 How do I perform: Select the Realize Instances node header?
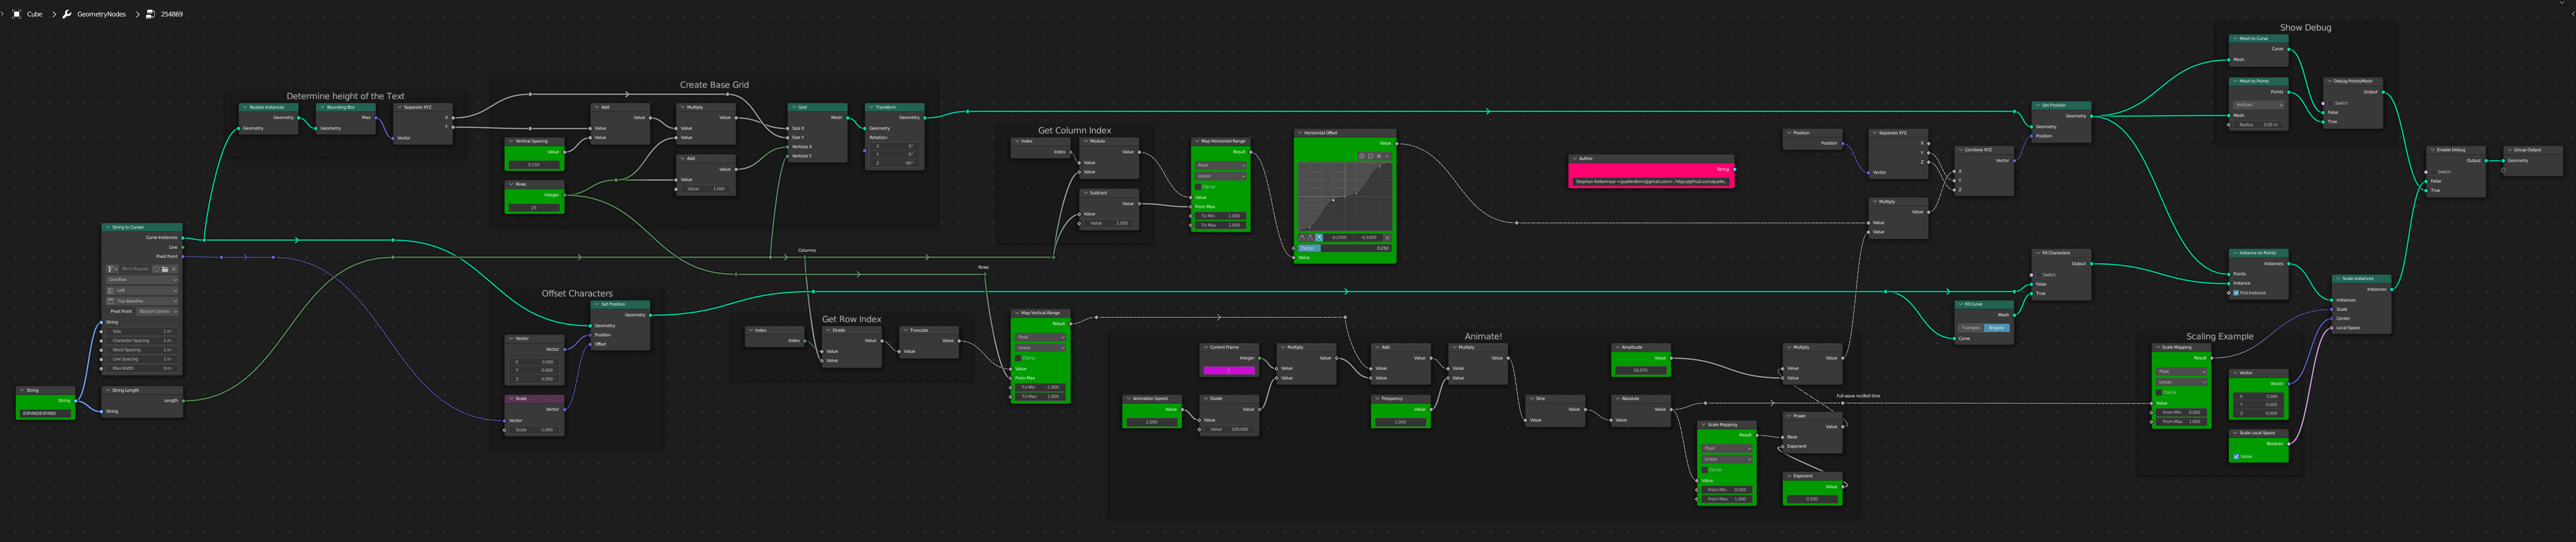tap(269, 107)
